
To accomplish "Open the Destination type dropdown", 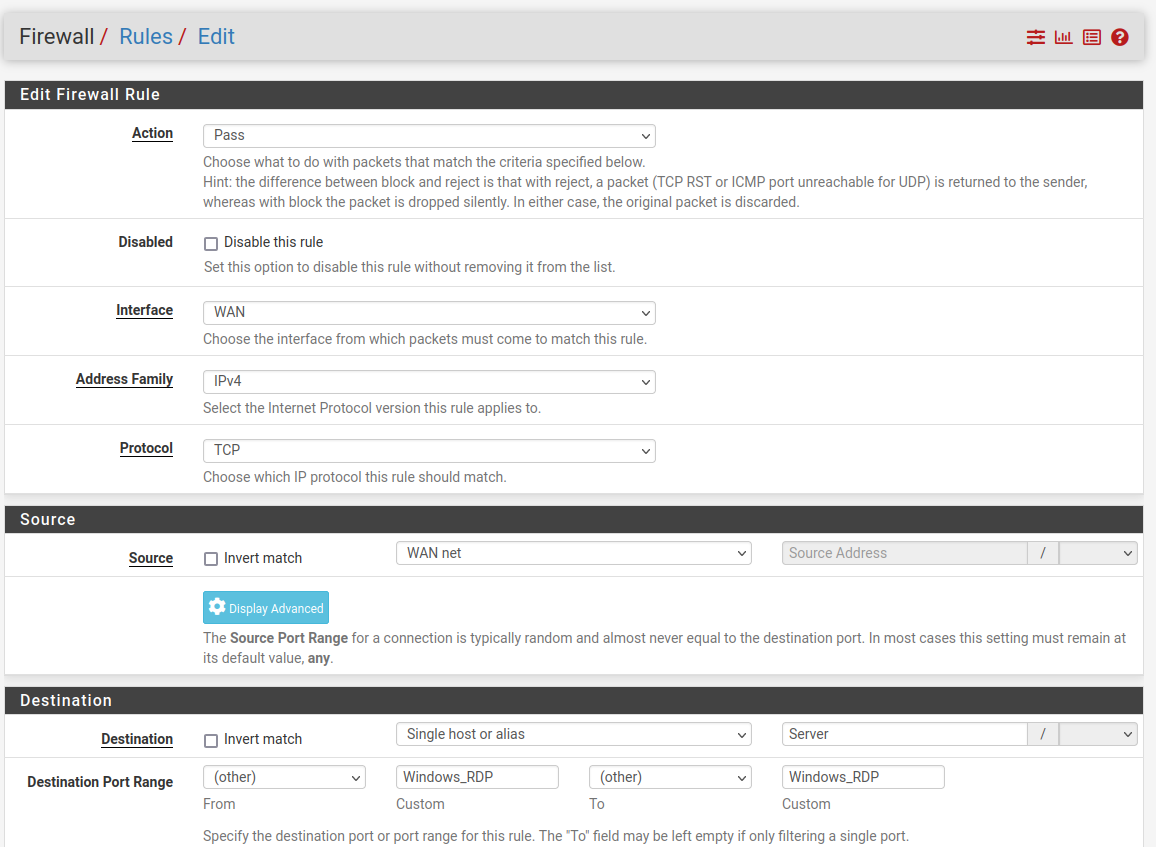I will click(x=573, y=734).
